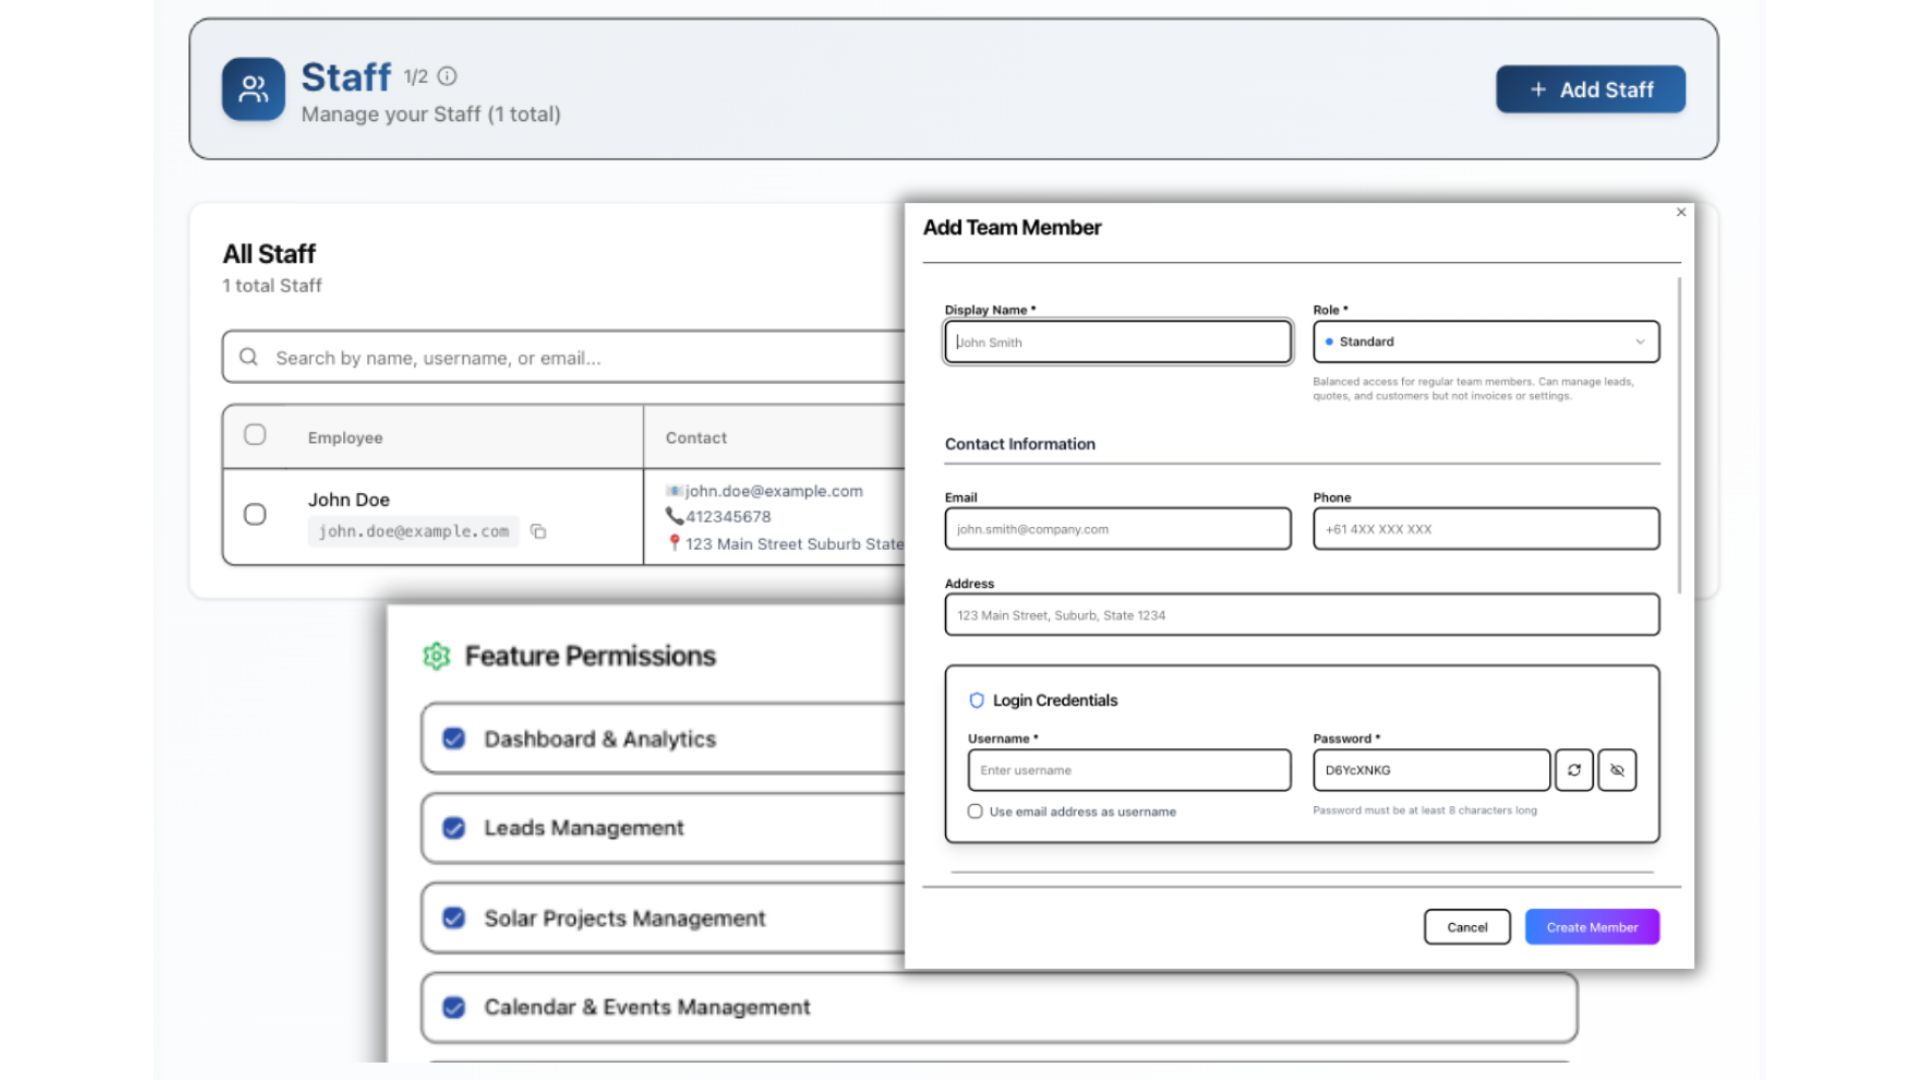Click the phone icon beside 412345678
1920x1080 pixels.
pos(674,516)
